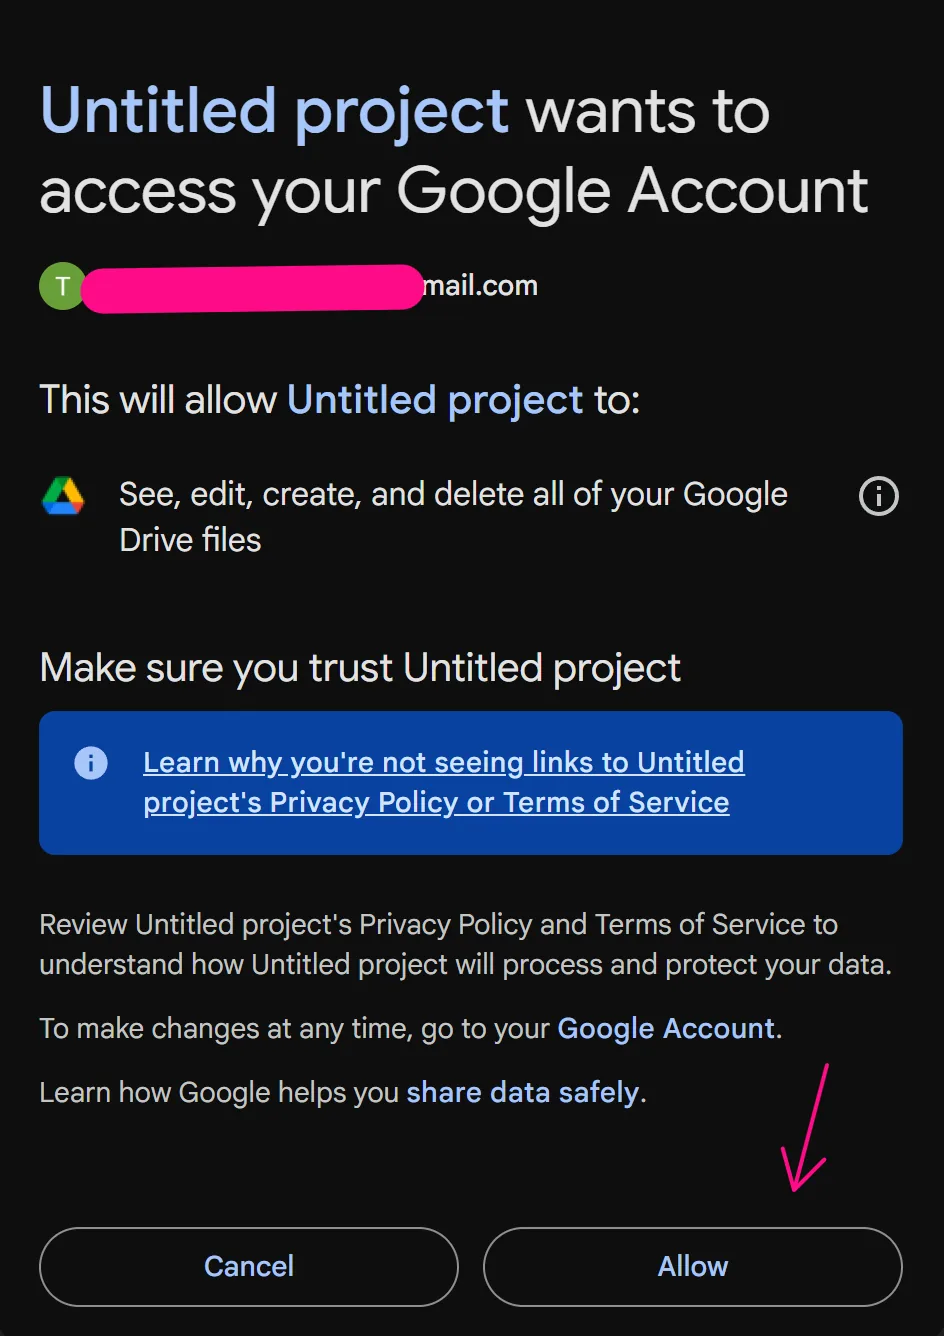
Task: Open the "Google Account" link
Action: 666,1028
